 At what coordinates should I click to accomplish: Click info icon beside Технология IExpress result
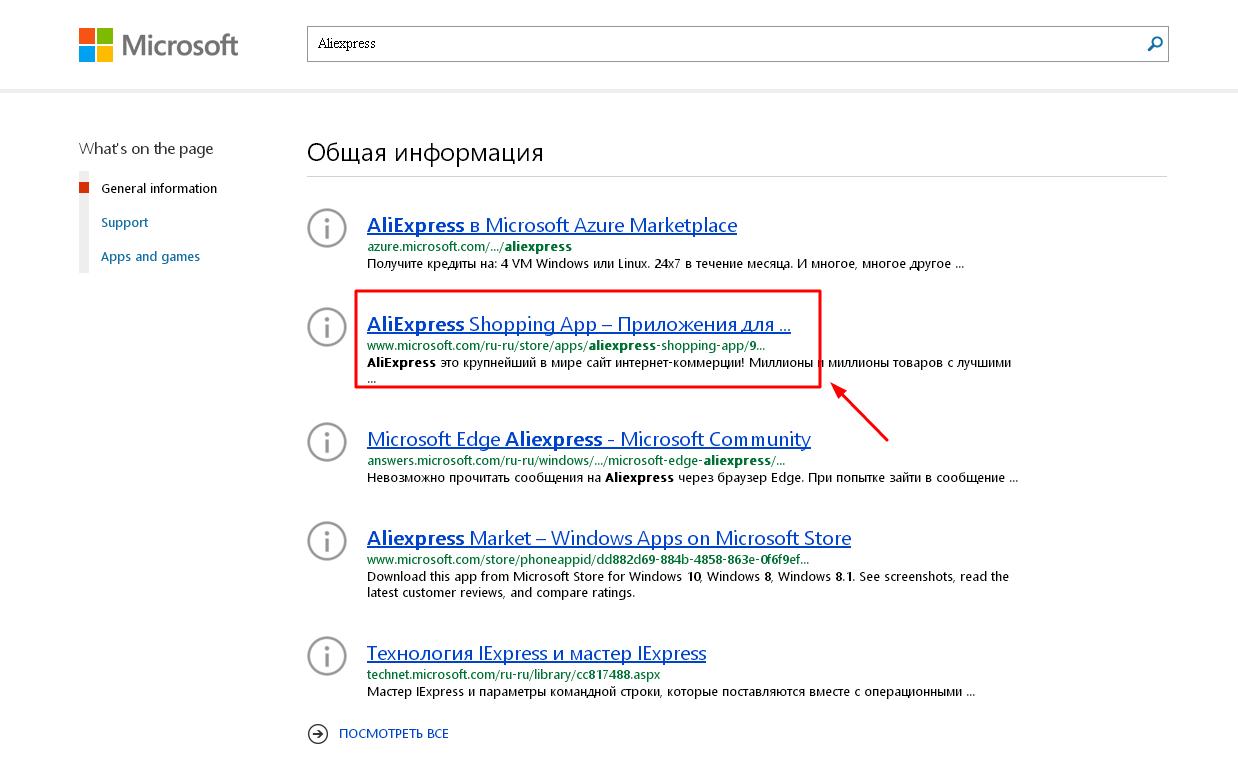pos(327,656)
